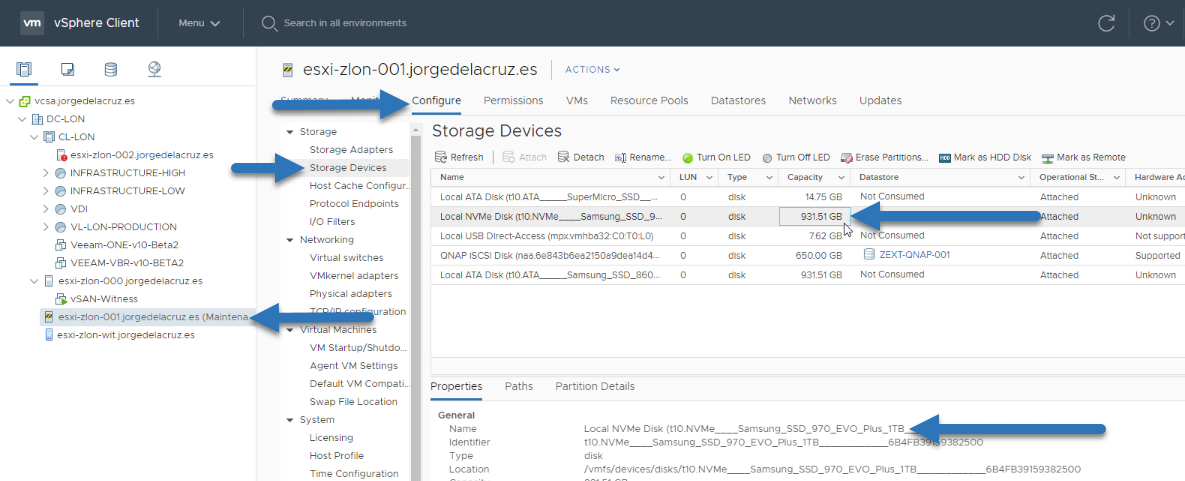Switch to the Updates tab

click(x=880, y=101)
